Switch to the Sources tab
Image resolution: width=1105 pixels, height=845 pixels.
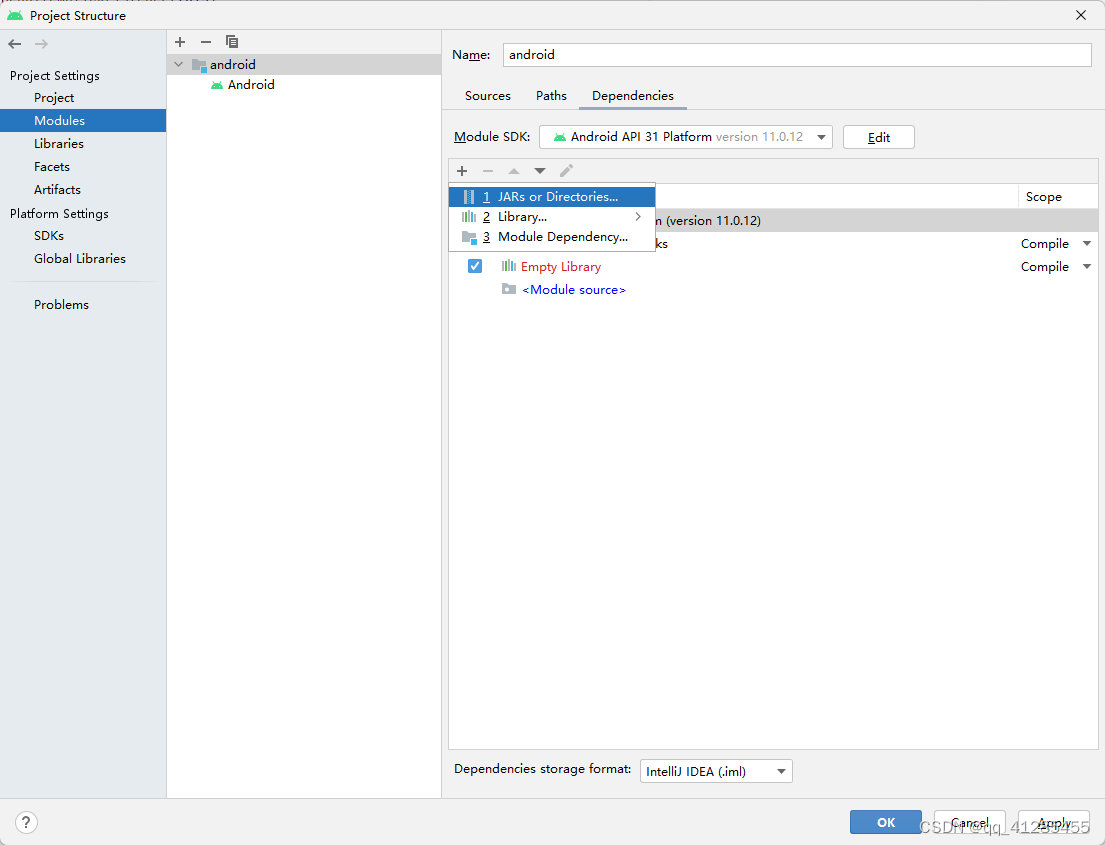(x=487, y=95)
